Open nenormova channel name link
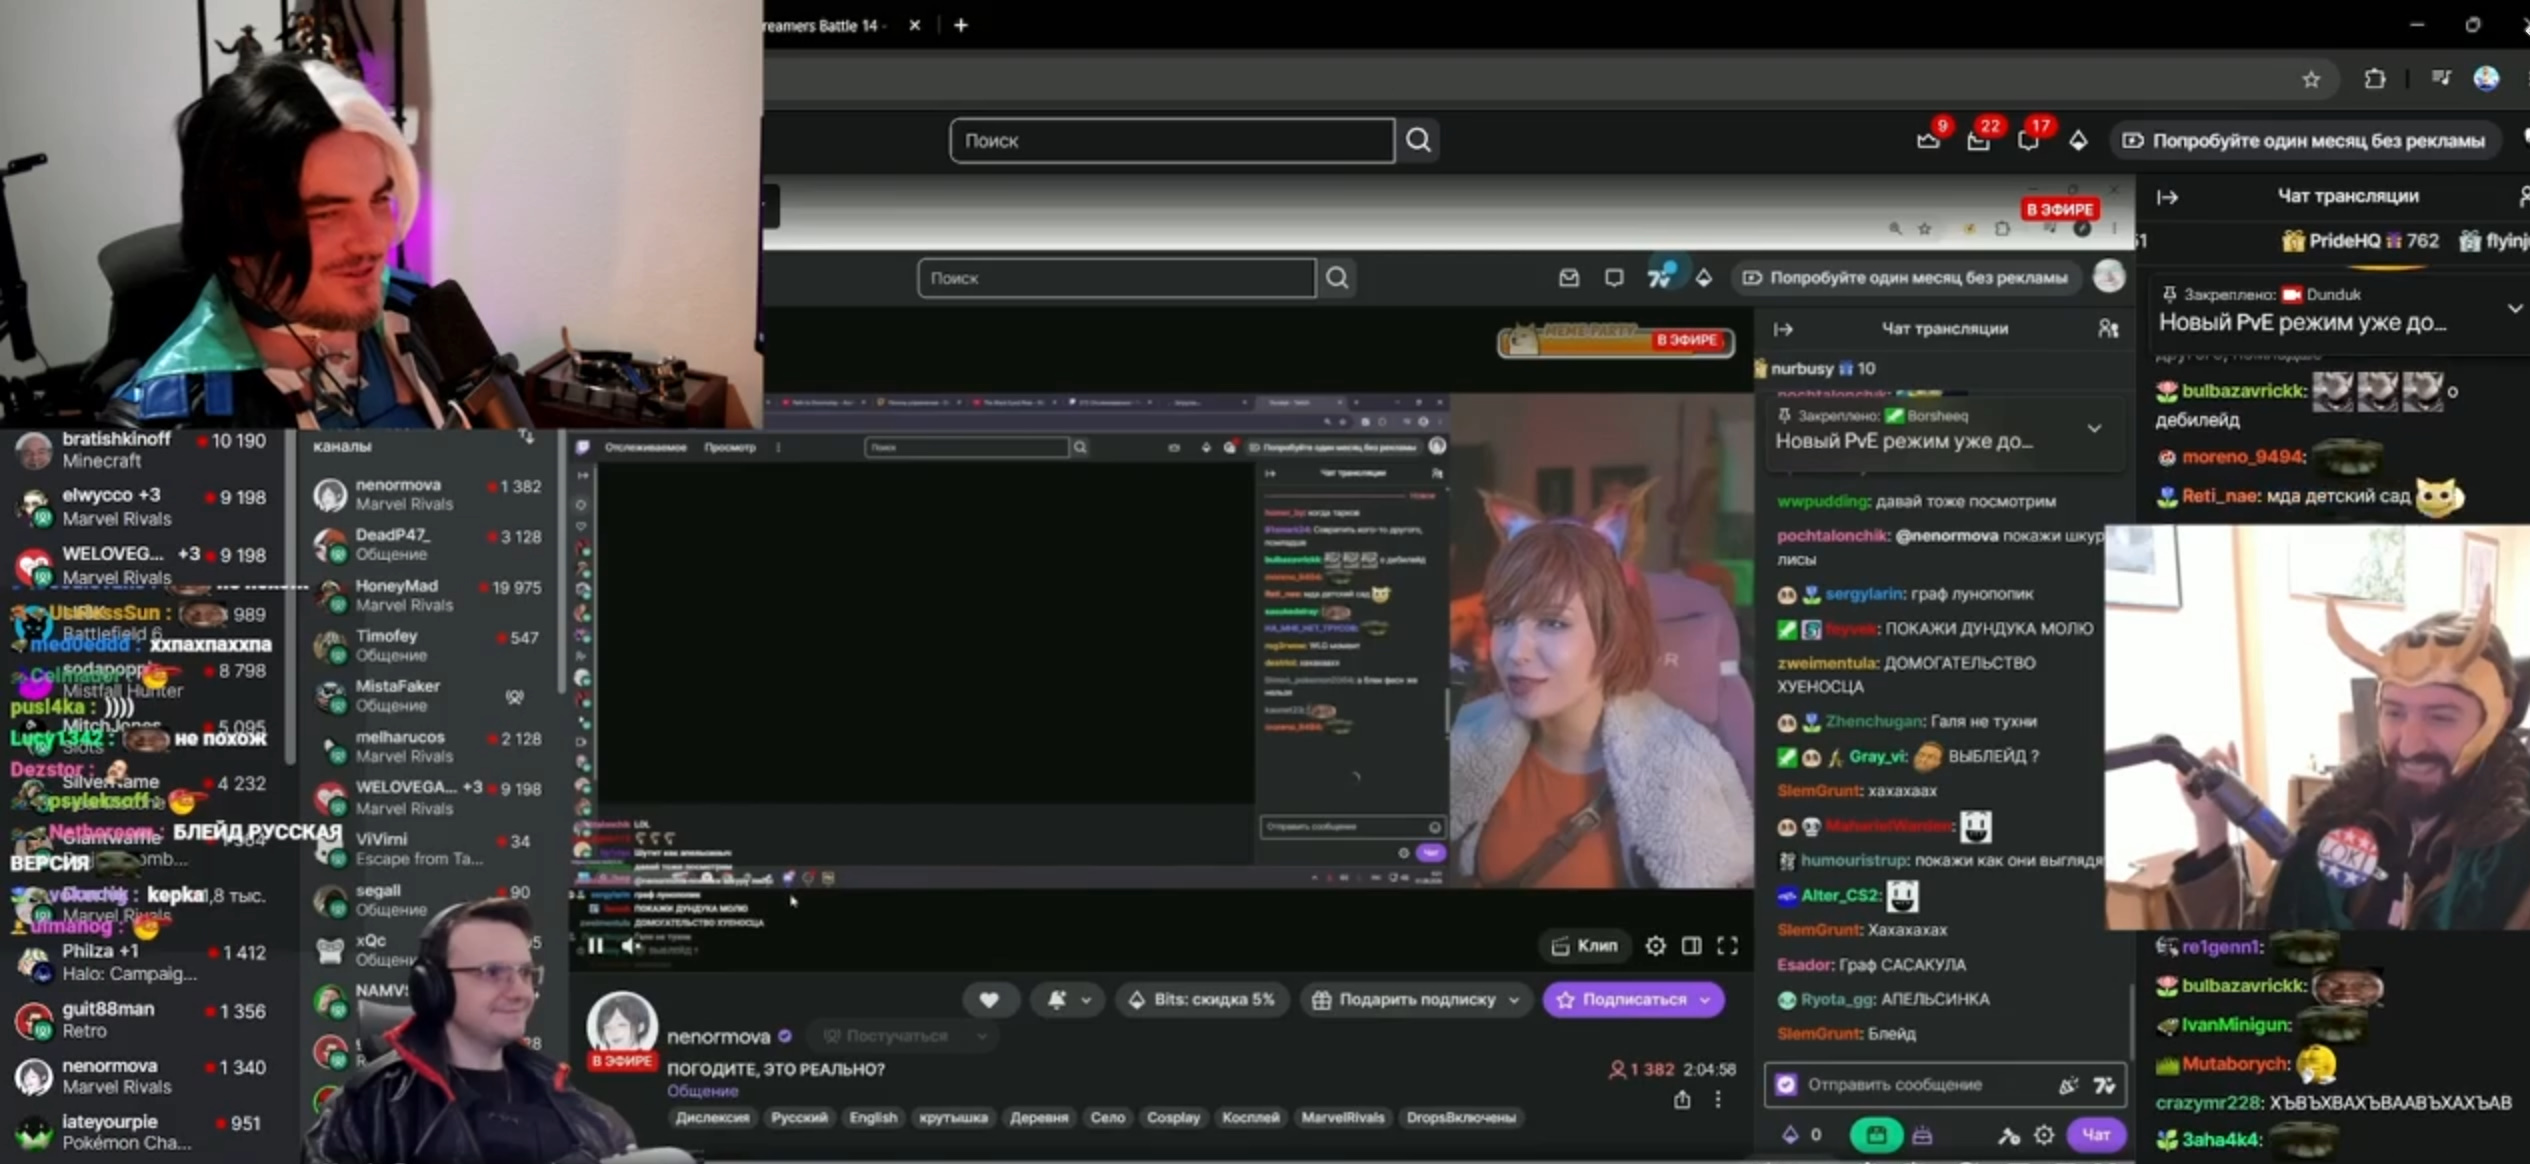2530x1164 pixels. click(718, 1037)
